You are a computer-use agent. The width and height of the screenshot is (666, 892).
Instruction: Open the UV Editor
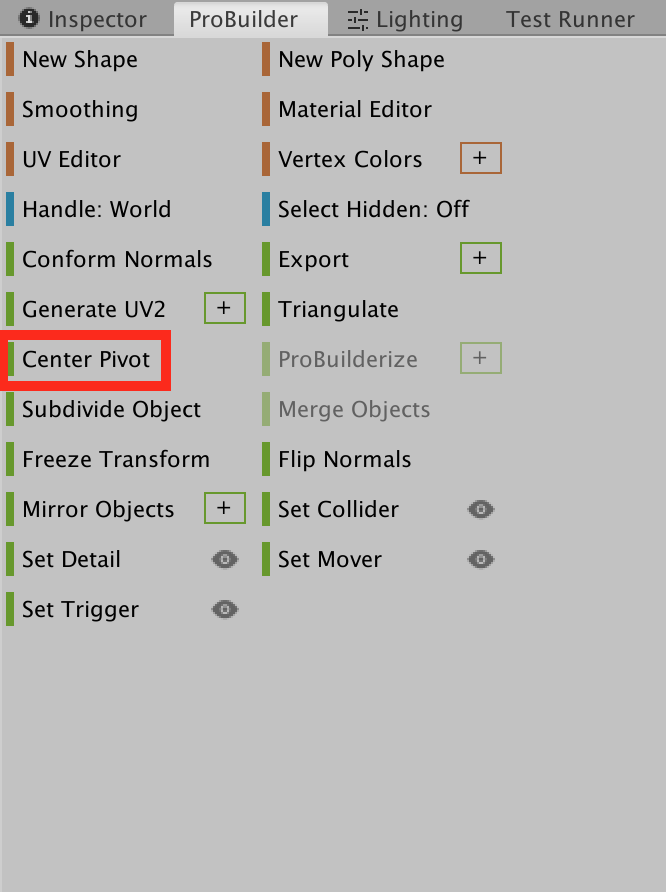coord(71,160)
